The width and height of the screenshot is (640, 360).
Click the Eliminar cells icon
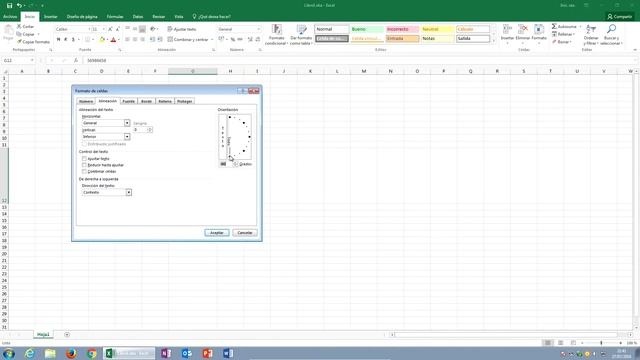click(522, 29)
